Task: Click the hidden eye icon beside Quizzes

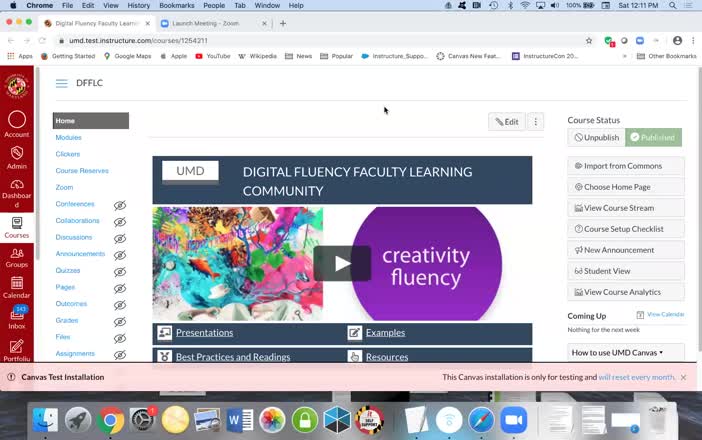Action: point(120,271)
